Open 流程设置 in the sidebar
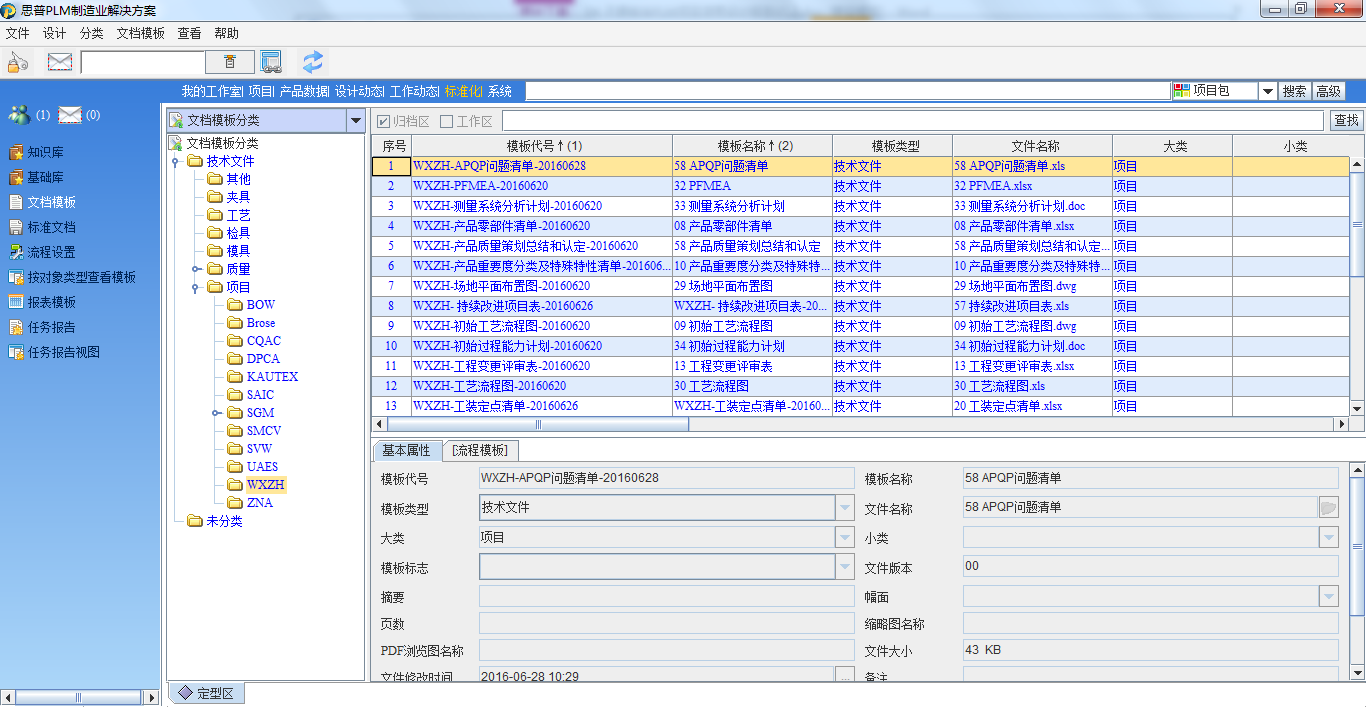 click(x=50, y=252)
